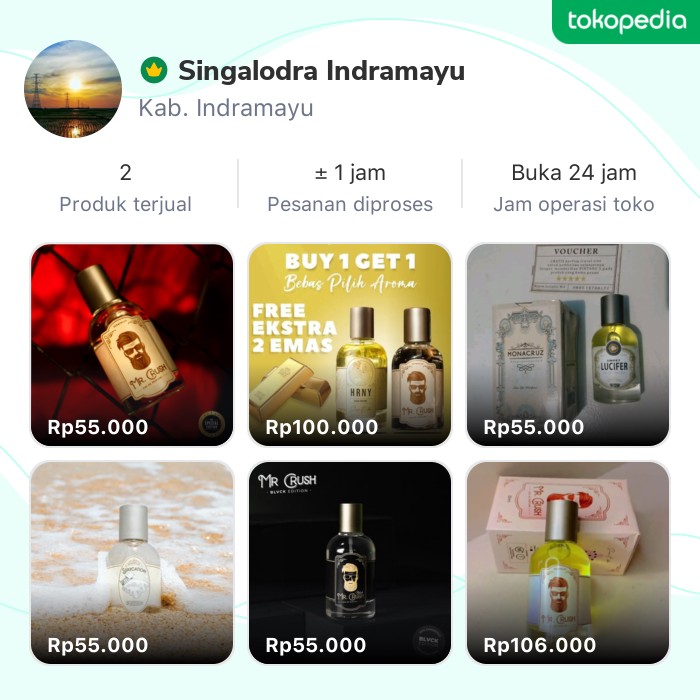Click the Tokopedia logo

click(626, 21)
